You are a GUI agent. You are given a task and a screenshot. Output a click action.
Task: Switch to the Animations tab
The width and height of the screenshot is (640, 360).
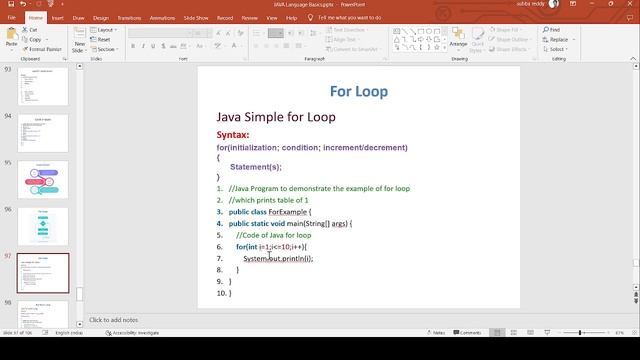point(162,18)
